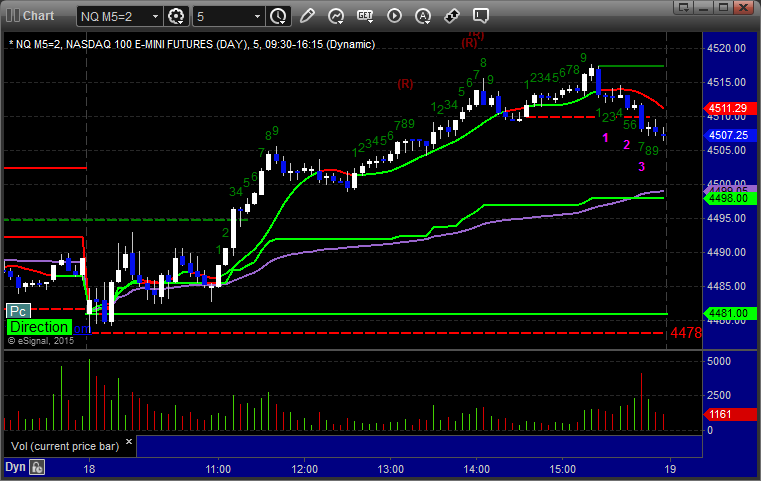Click the symbol field NQ M5=2
Viewport: 761px width, 481px height.
pyautogui.click(x=114, y=17)
